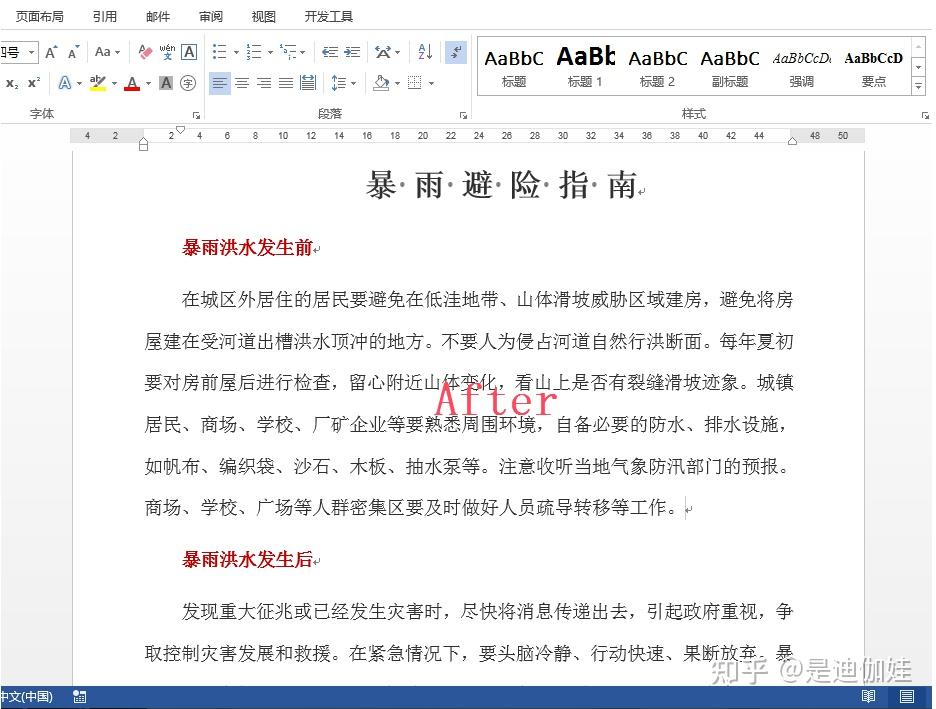Toggle show paragraph marks button
The width and height of the screenshot is (936, 709).
coord(456,52)
